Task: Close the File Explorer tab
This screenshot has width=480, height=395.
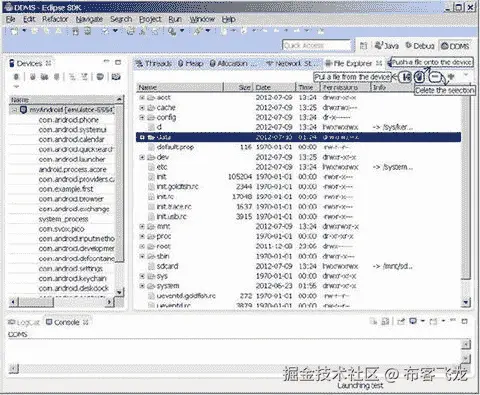Action: pos(379,63)
